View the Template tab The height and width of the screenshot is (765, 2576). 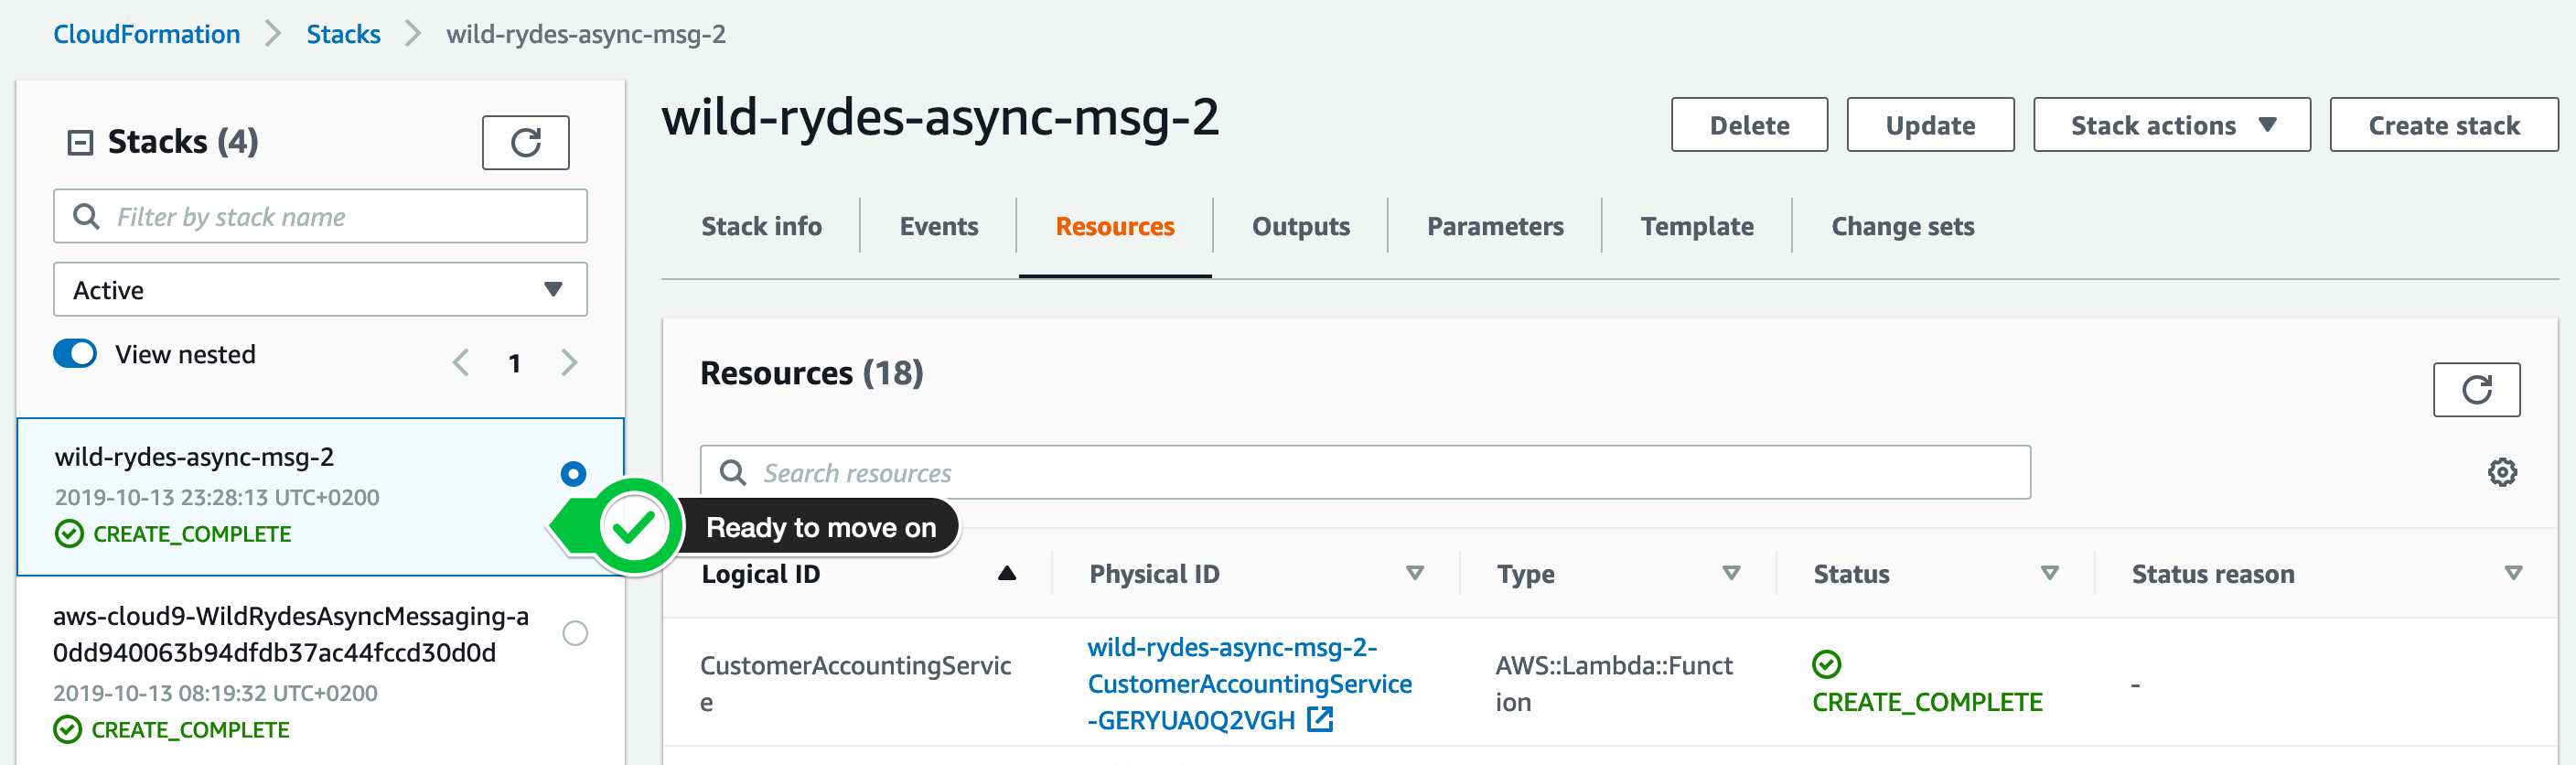point(1696,227)
